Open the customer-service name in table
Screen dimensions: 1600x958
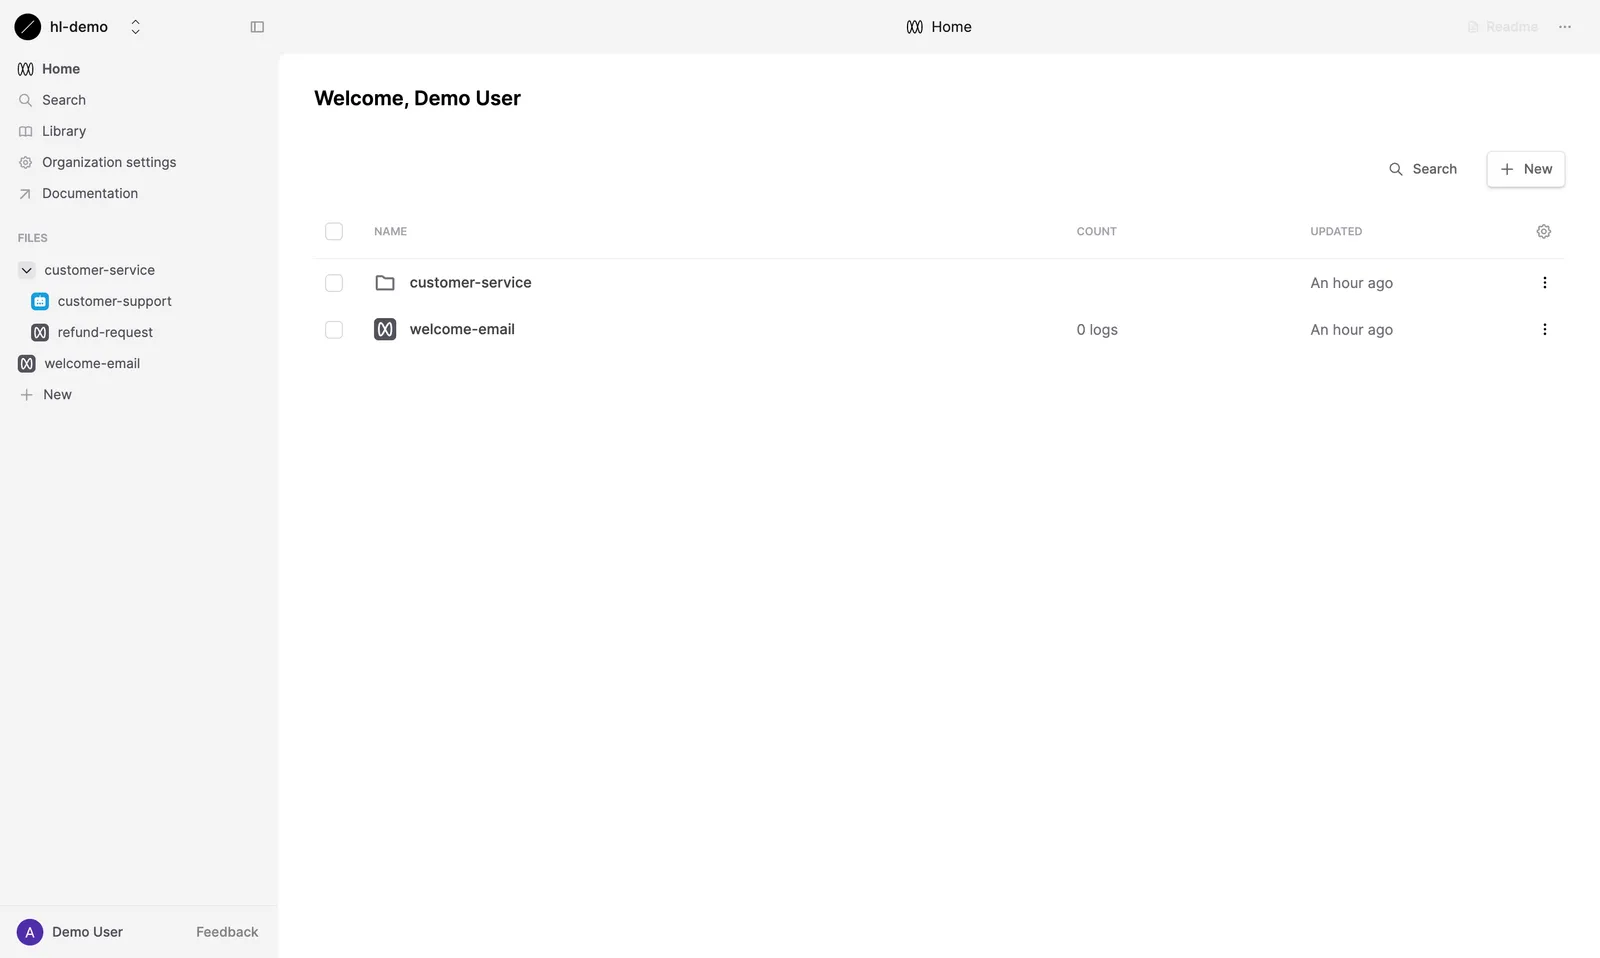pos(470,283)
